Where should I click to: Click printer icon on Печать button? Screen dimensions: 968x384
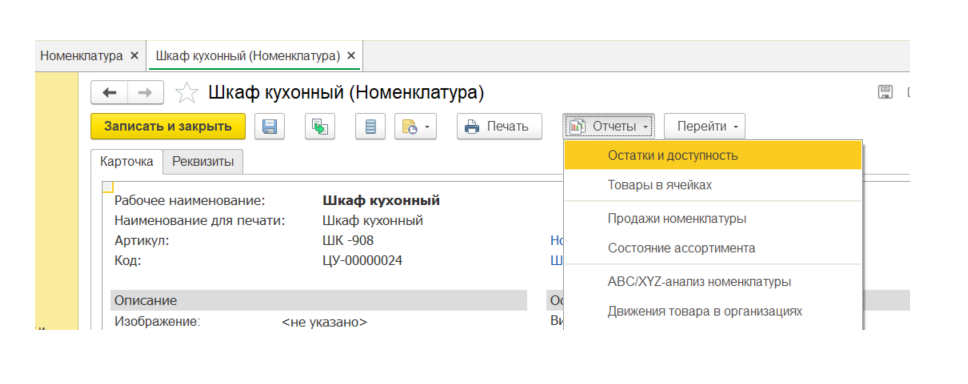(x=472, y=127)
